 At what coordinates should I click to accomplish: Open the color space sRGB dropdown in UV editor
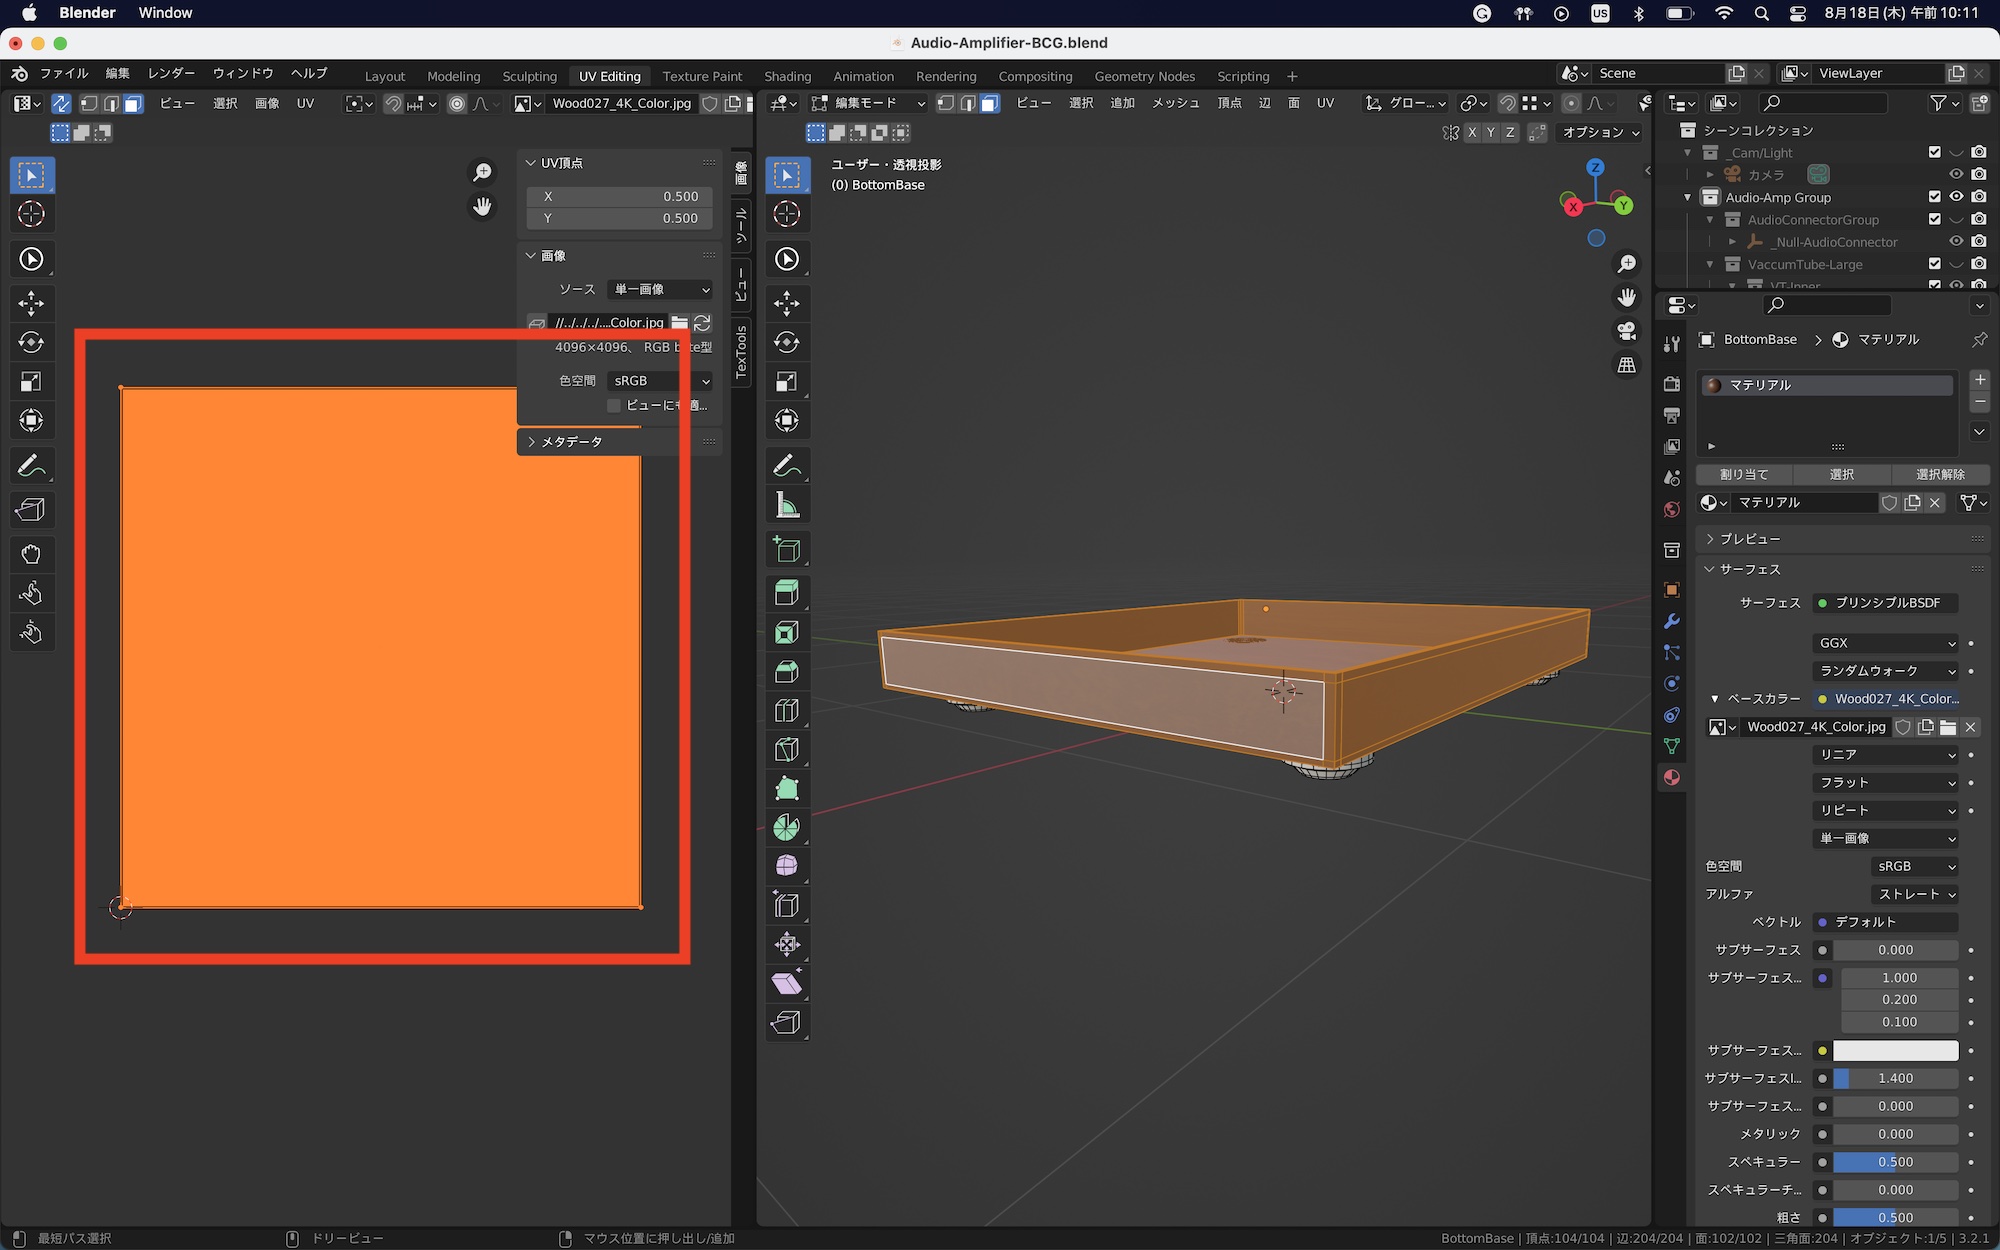(660, 381)
